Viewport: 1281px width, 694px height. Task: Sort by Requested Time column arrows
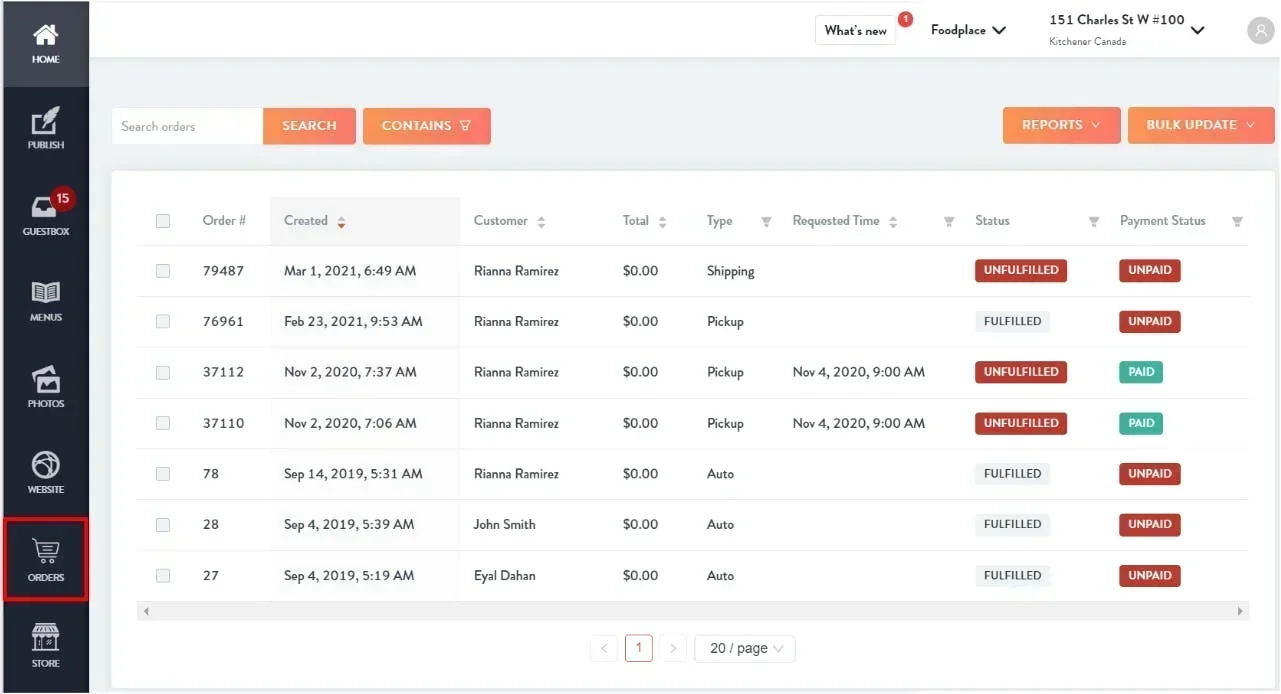click(893, 222)
